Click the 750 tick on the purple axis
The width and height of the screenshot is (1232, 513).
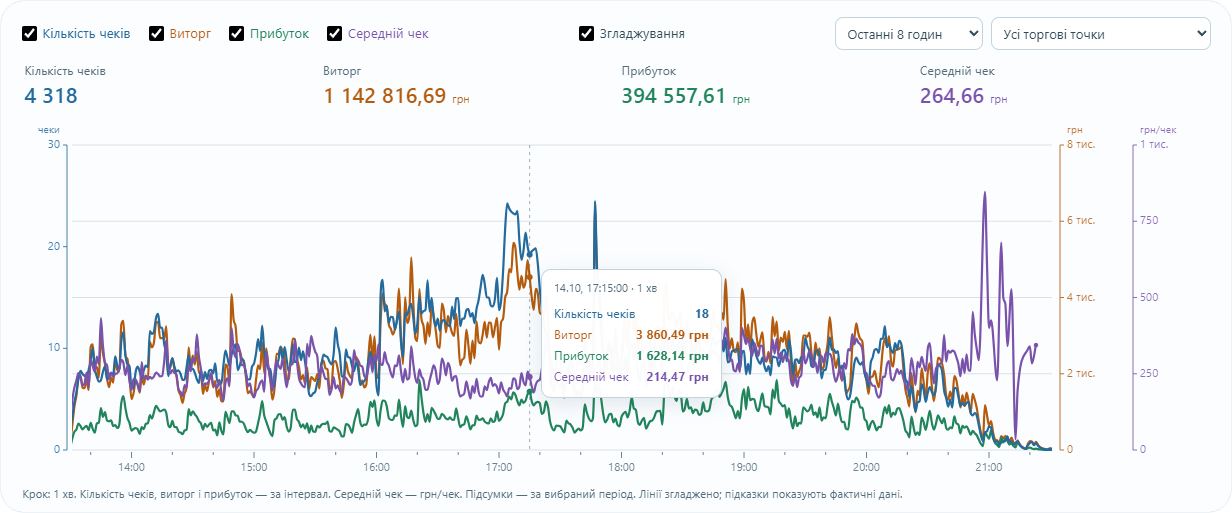[1149, 221]
